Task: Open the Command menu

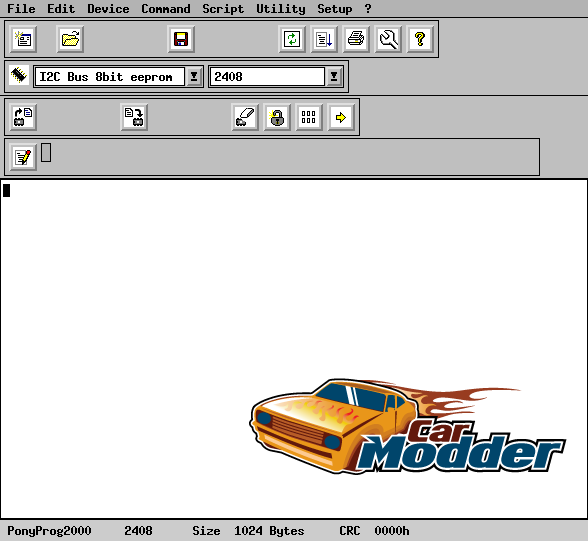Action: tap(166, 9)
